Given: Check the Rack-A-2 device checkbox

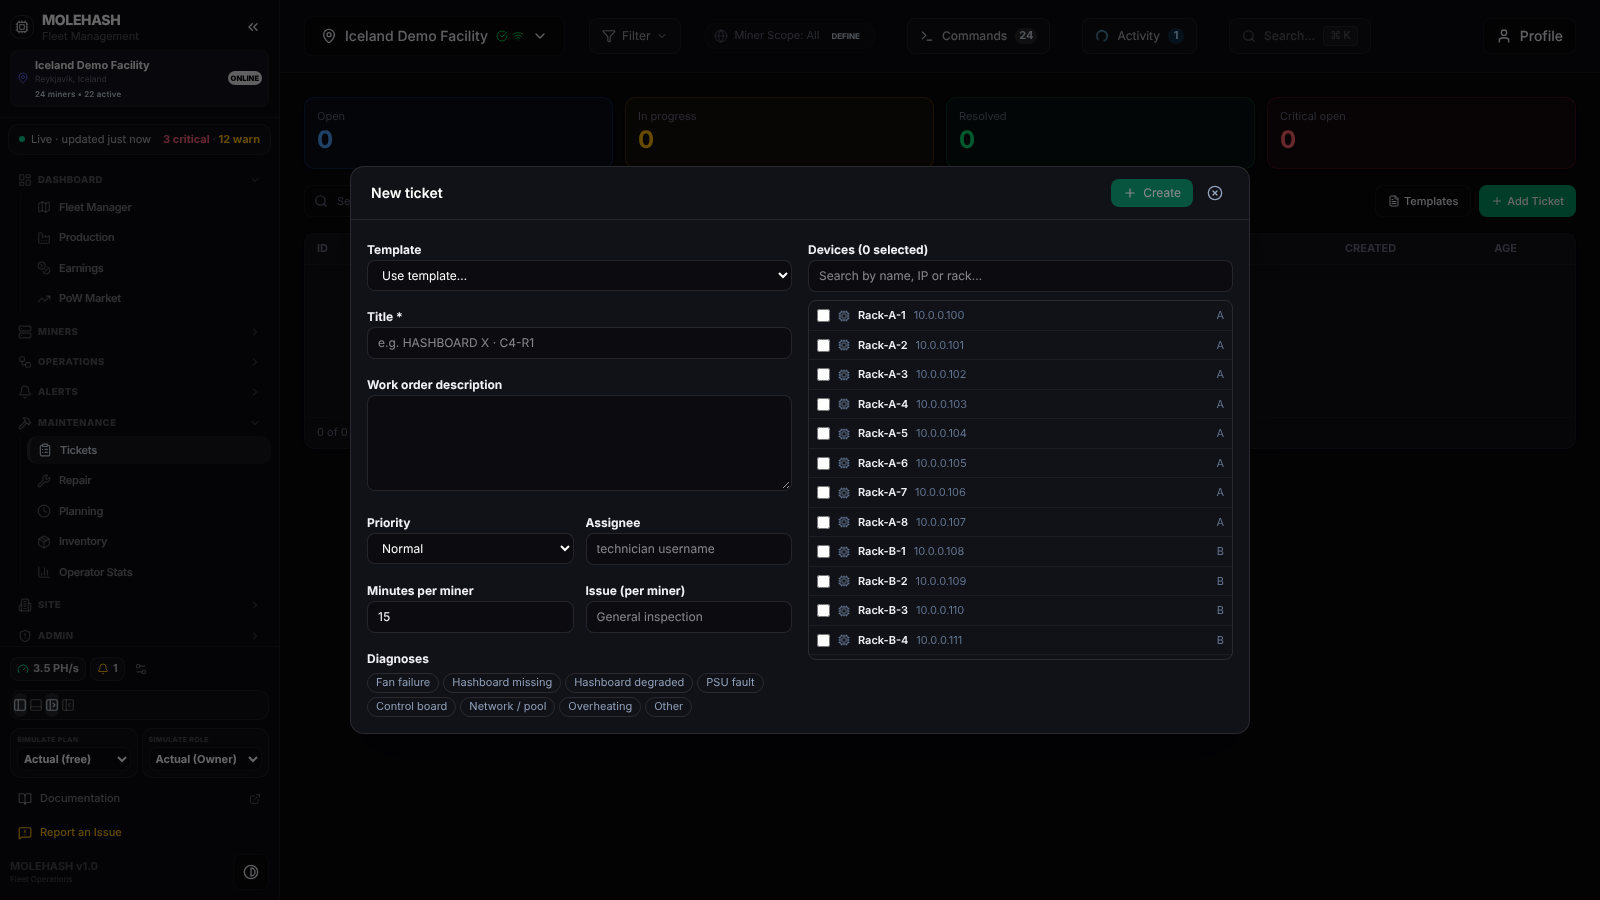Looking at the screenshot, I should pos(824,346).
